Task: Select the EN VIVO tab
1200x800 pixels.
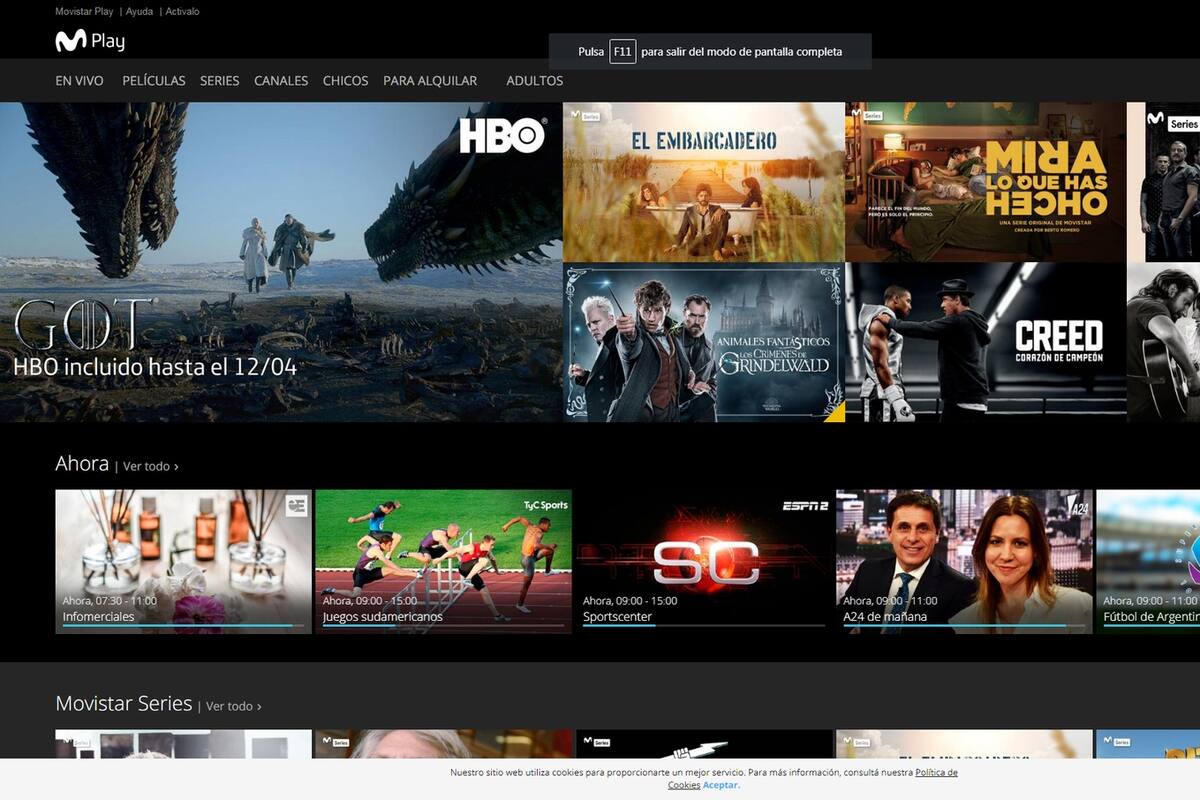Action: 79,80
